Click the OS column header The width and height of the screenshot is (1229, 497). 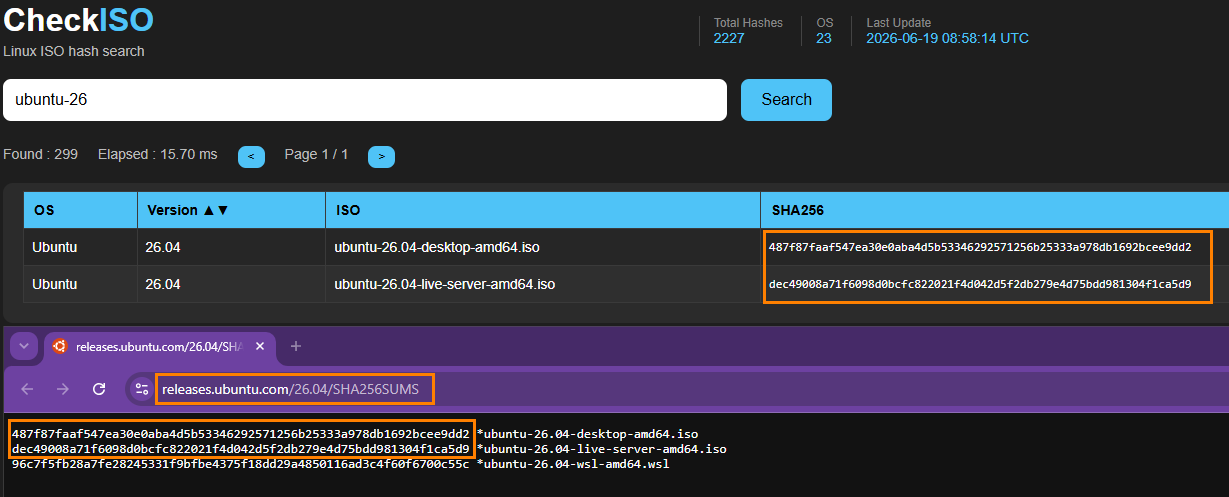(81, 211)
